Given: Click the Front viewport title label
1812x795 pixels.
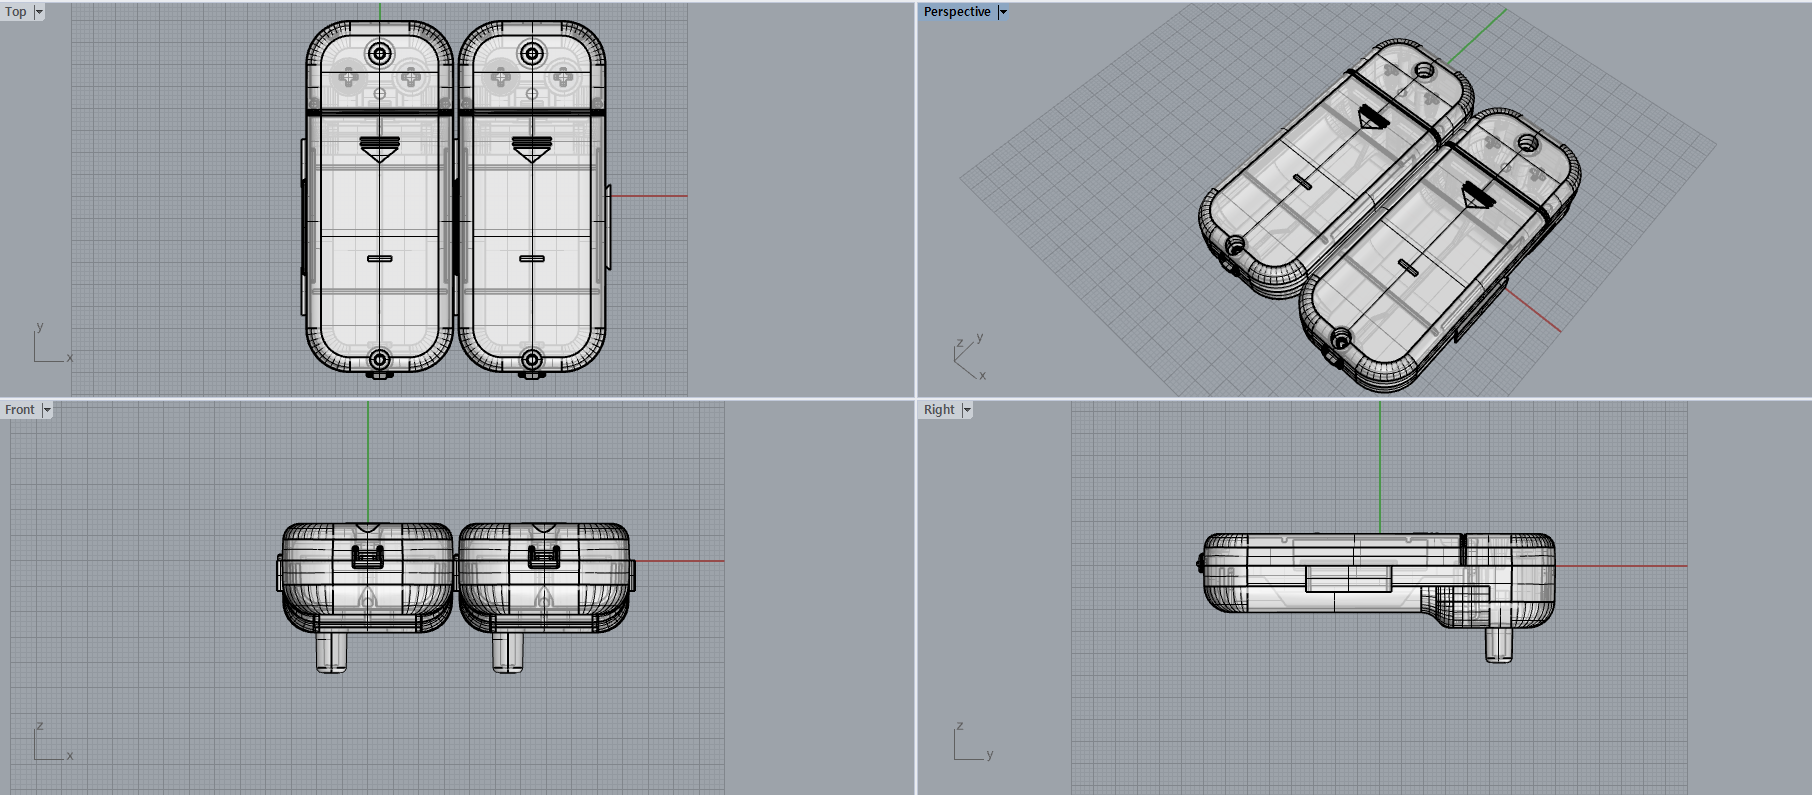Looking at the screenshot, I should tap(20, 410).
